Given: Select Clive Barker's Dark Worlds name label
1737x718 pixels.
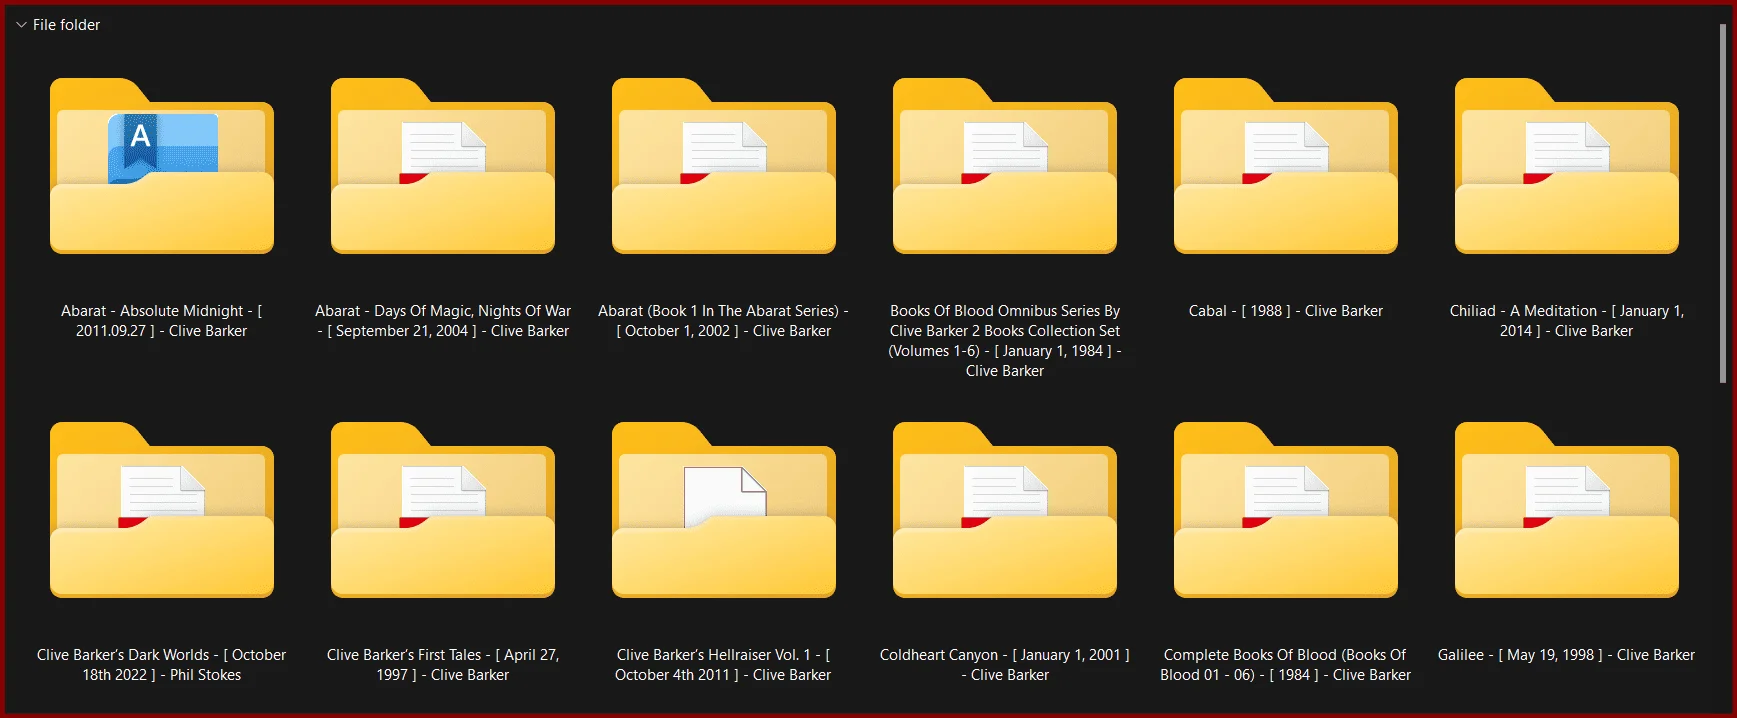Looking at the screenshot, I should coord(162,665).
